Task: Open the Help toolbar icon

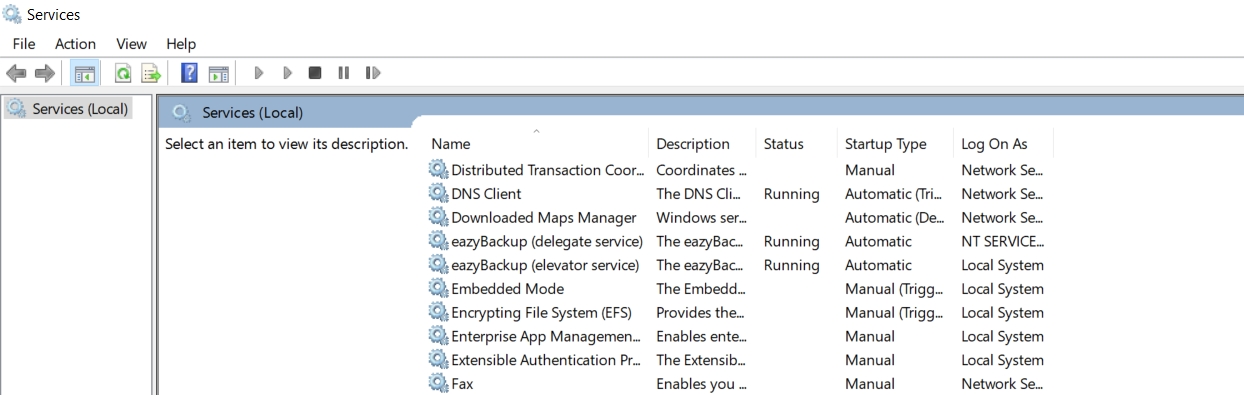Action: coord(189,73)
